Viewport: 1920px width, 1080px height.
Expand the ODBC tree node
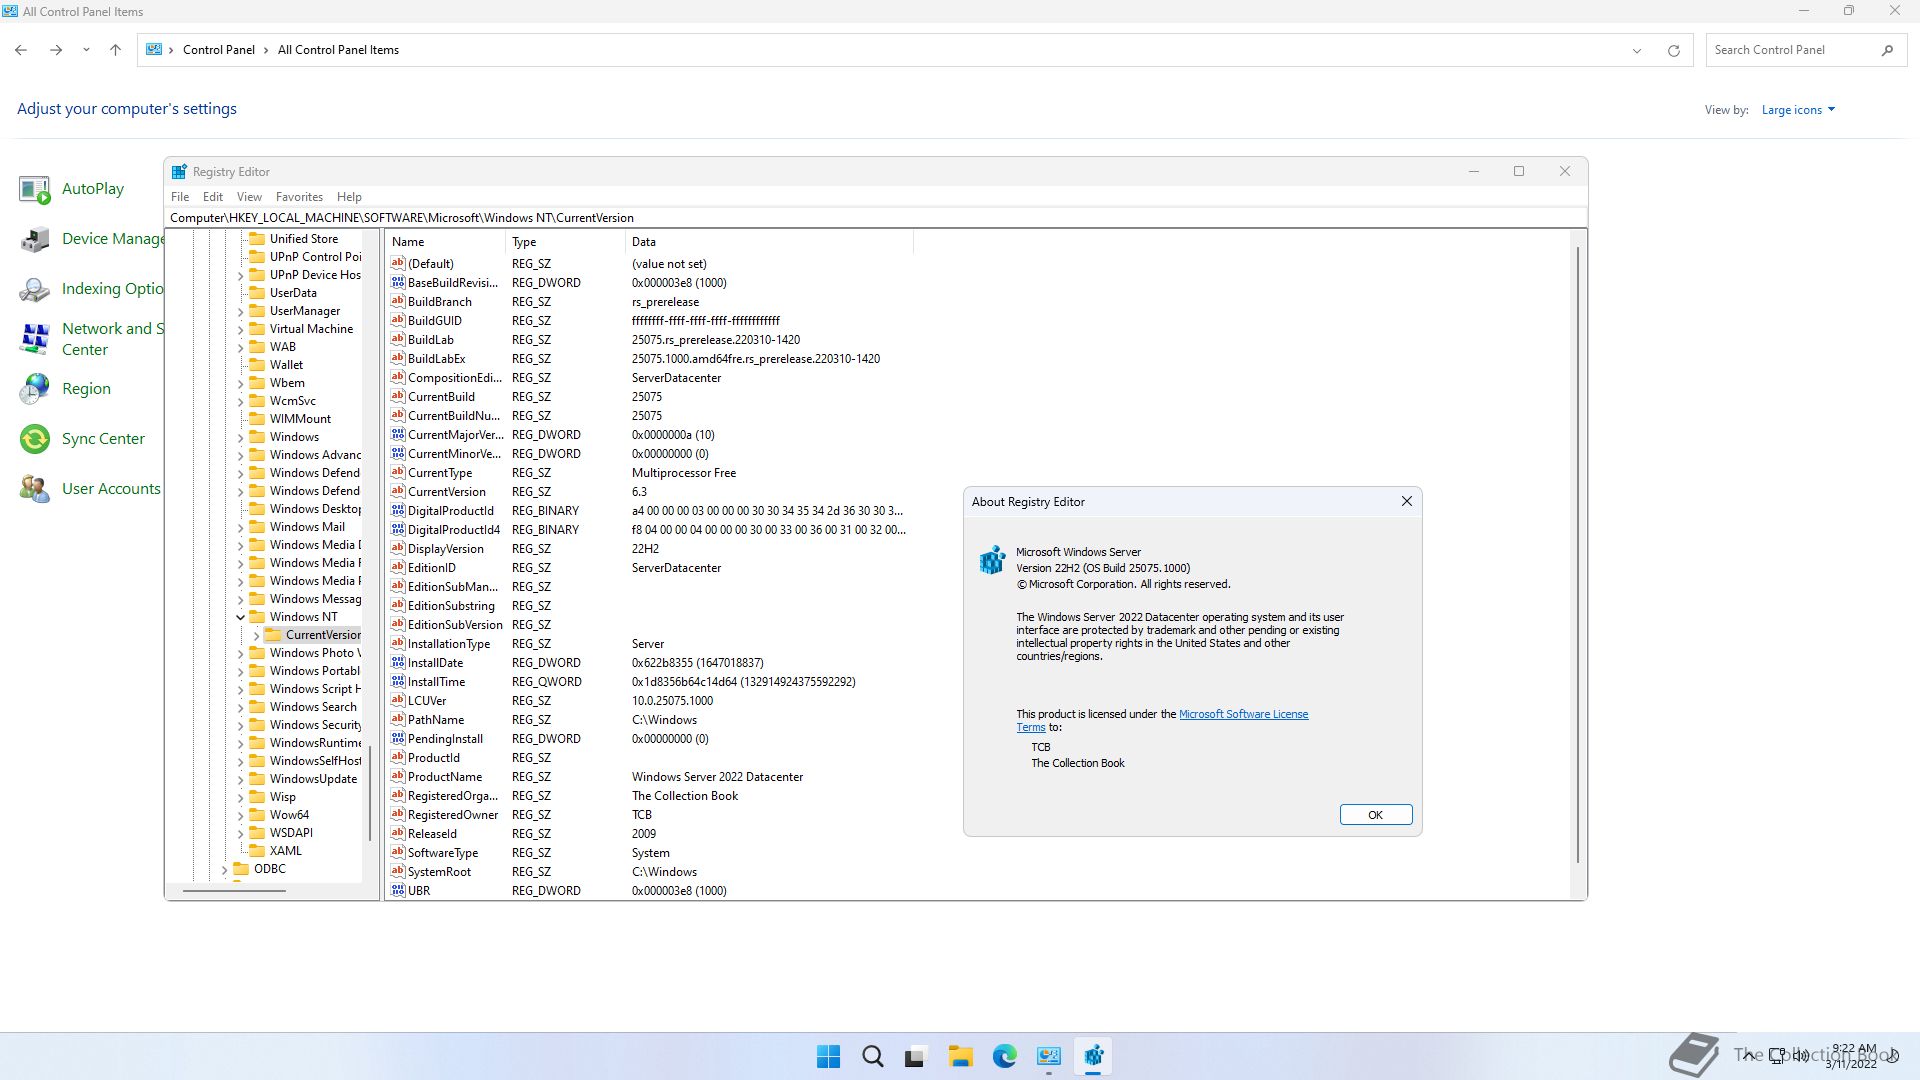coord(224,870)
